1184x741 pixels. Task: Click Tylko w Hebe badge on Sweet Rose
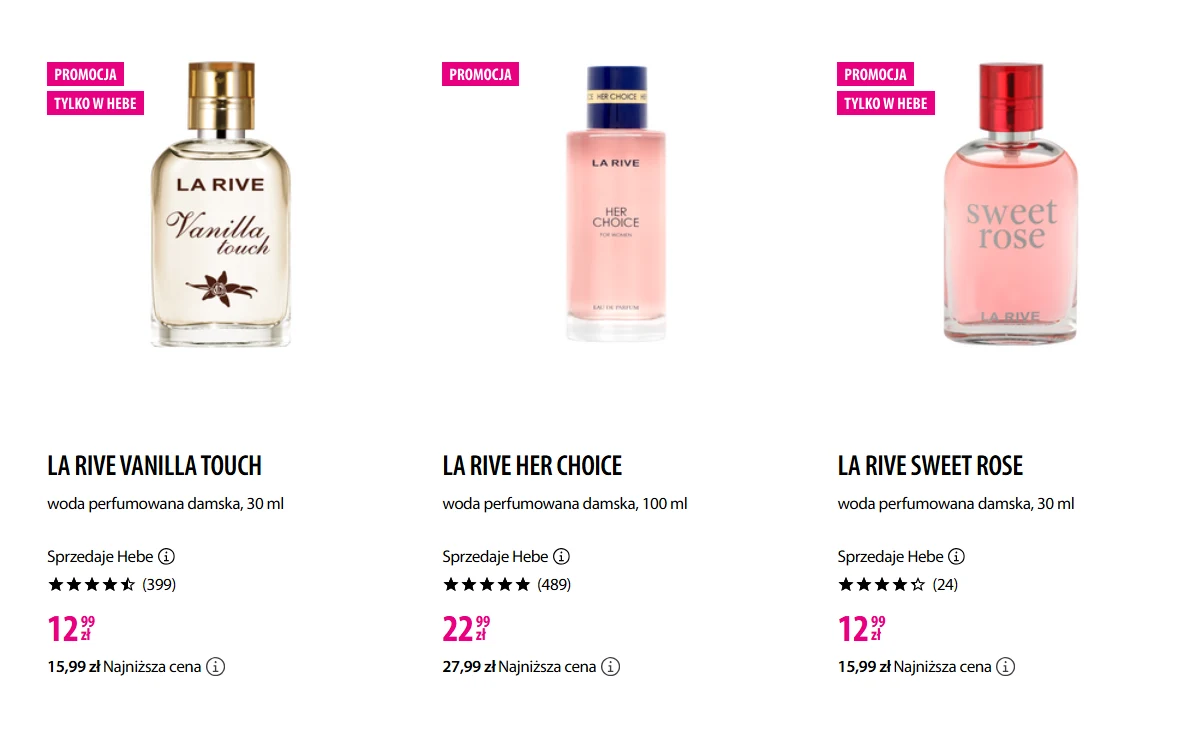pos(885,103)
